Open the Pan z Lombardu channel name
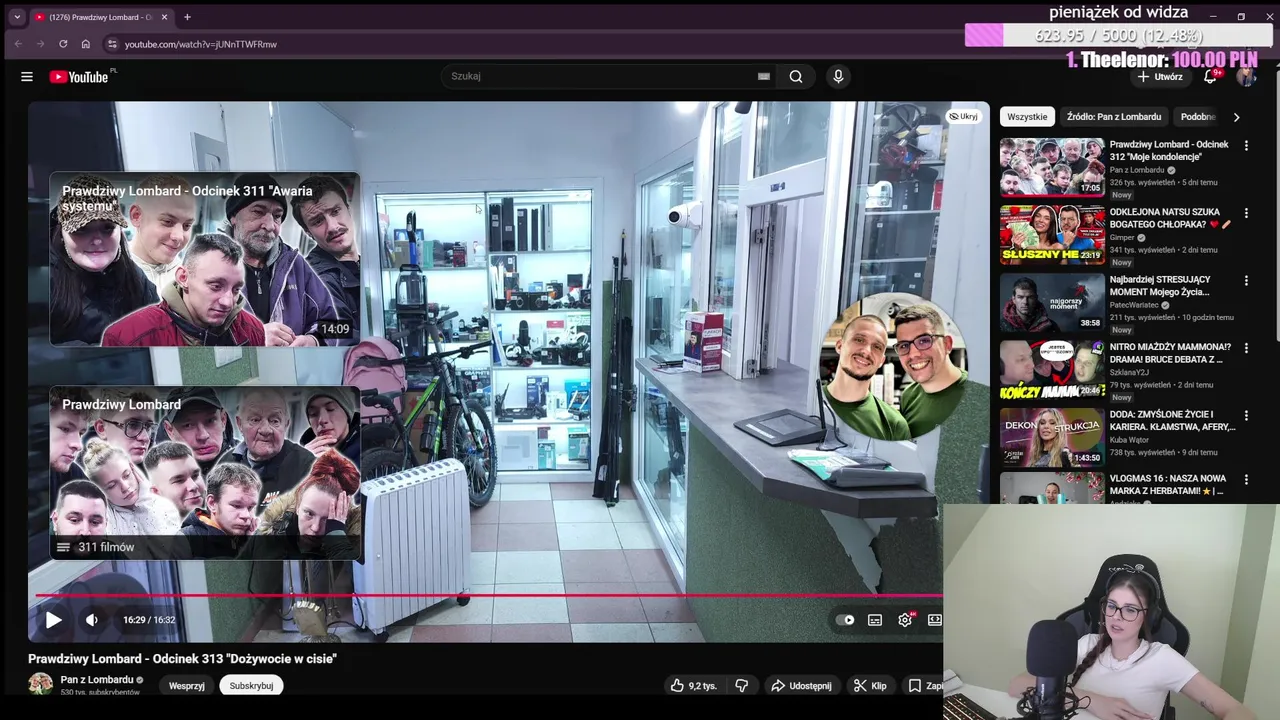Image resolution: width=1280 pixels, height=720 pixels. (97, 680)
